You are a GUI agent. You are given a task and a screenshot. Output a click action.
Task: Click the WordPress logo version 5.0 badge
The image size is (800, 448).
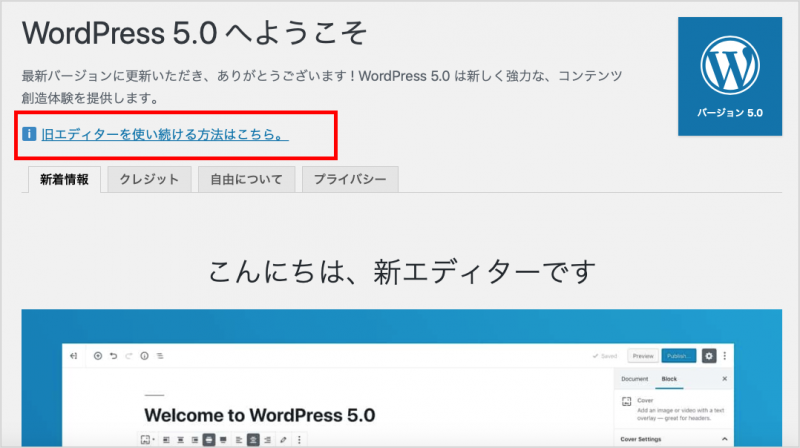(x=730, y=77)
